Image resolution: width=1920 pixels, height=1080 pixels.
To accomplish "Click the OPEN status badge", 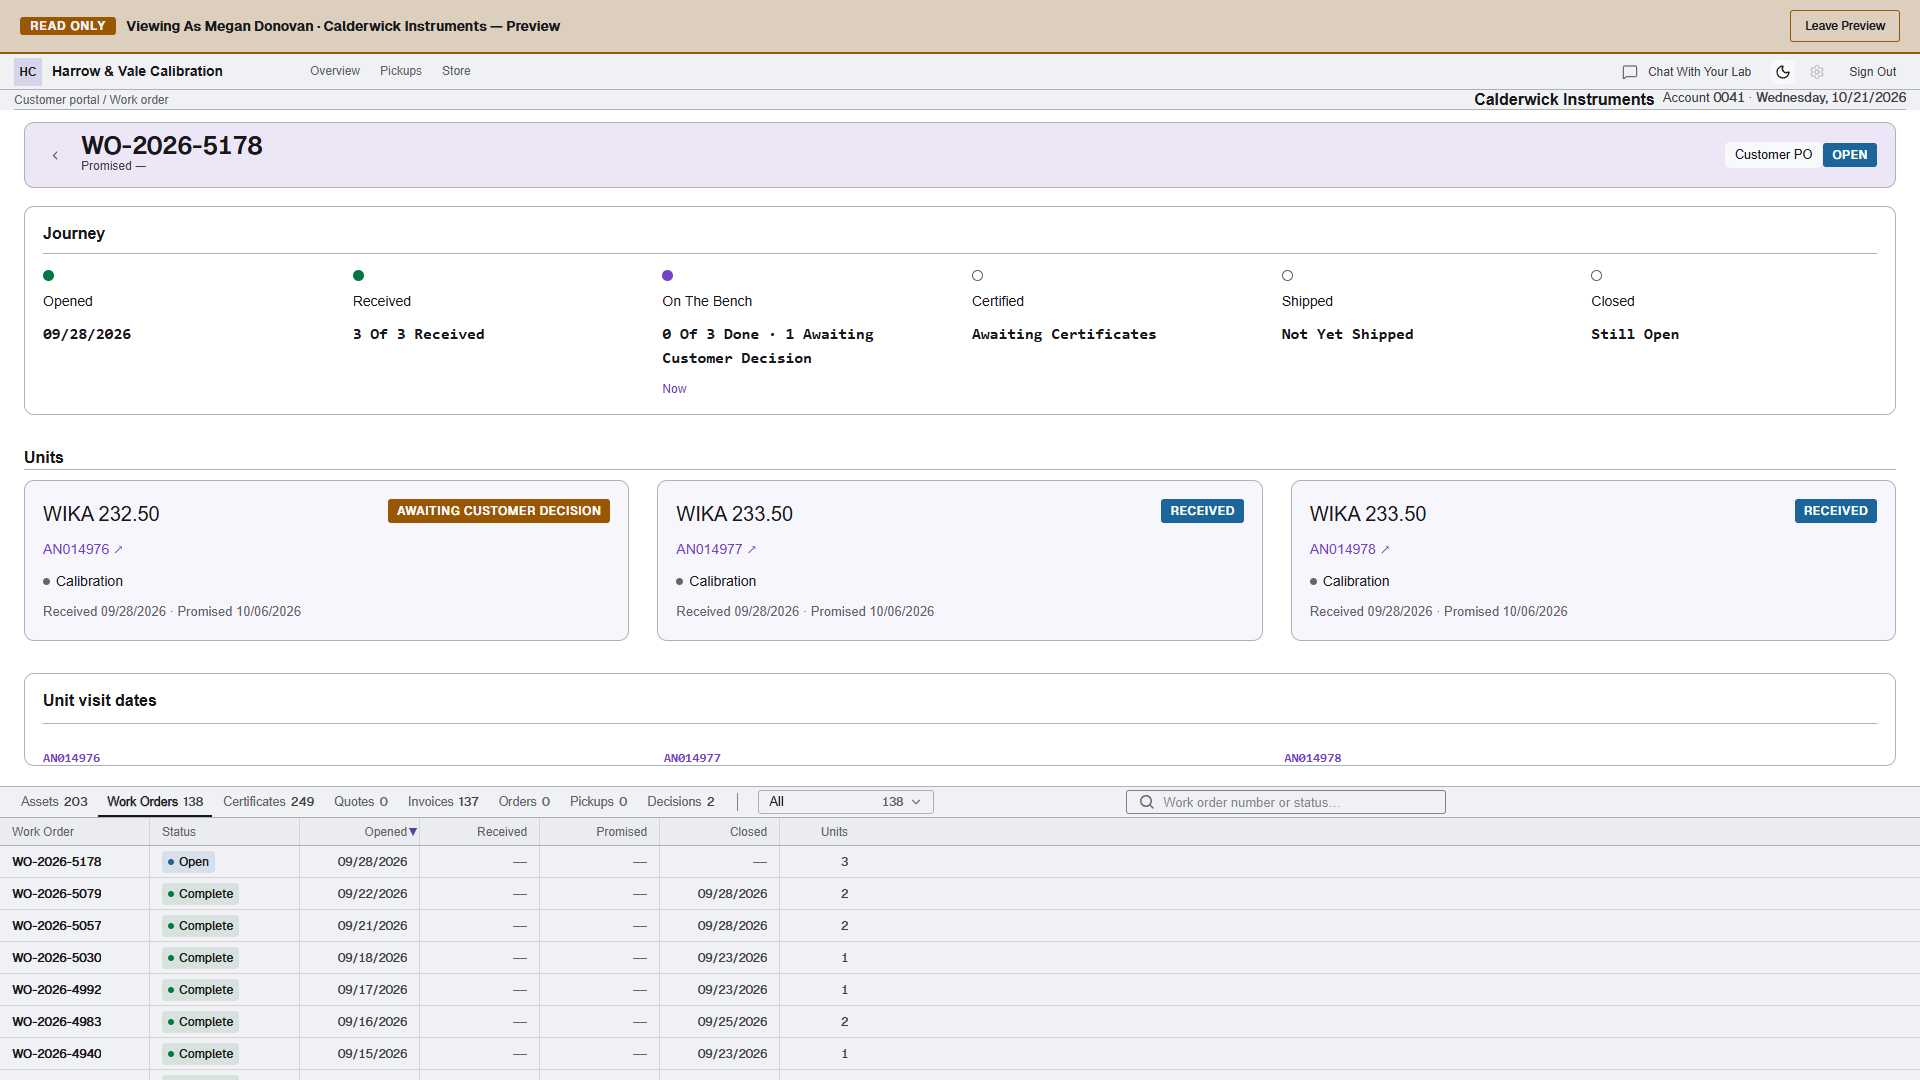I will [x=1850, y=155].
